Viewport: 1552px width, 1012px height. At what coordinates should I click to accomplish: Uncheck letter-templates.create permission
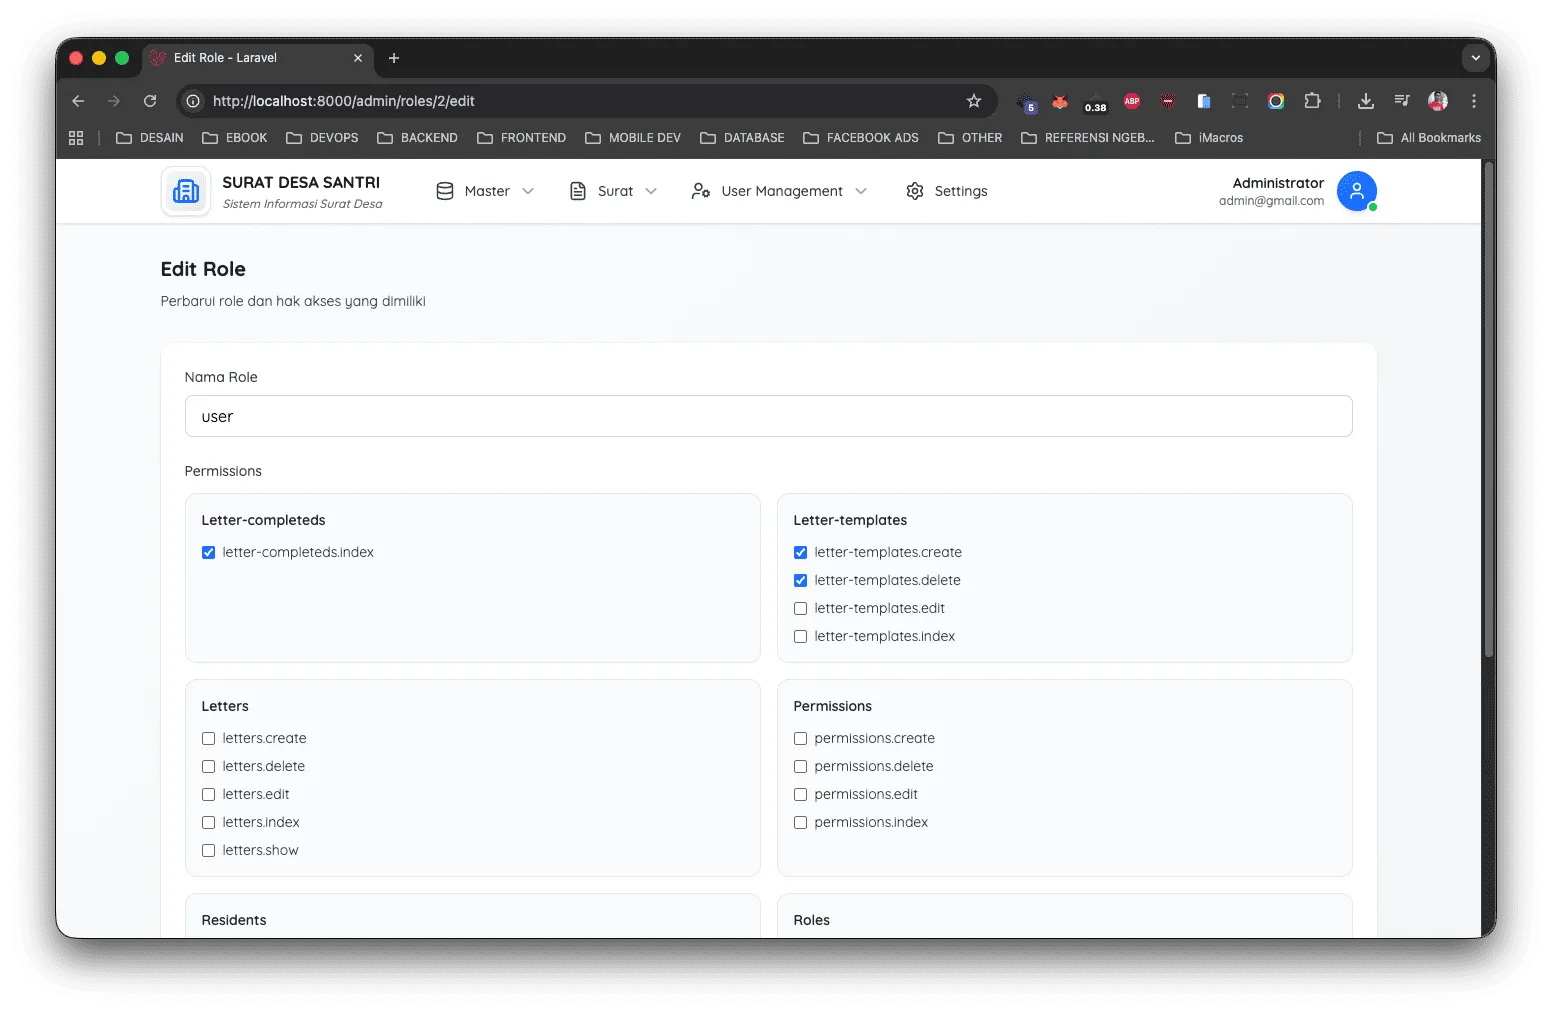click(x=800, y=552)
